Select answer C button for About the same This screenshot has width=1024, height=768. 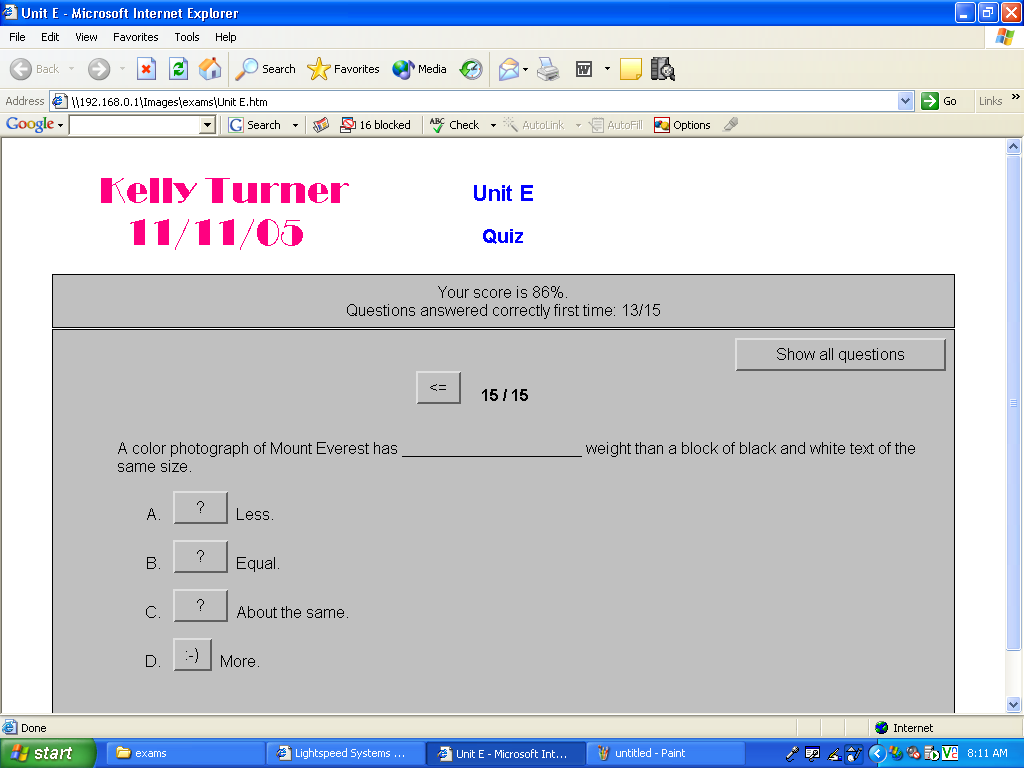[x=200, y=606]
